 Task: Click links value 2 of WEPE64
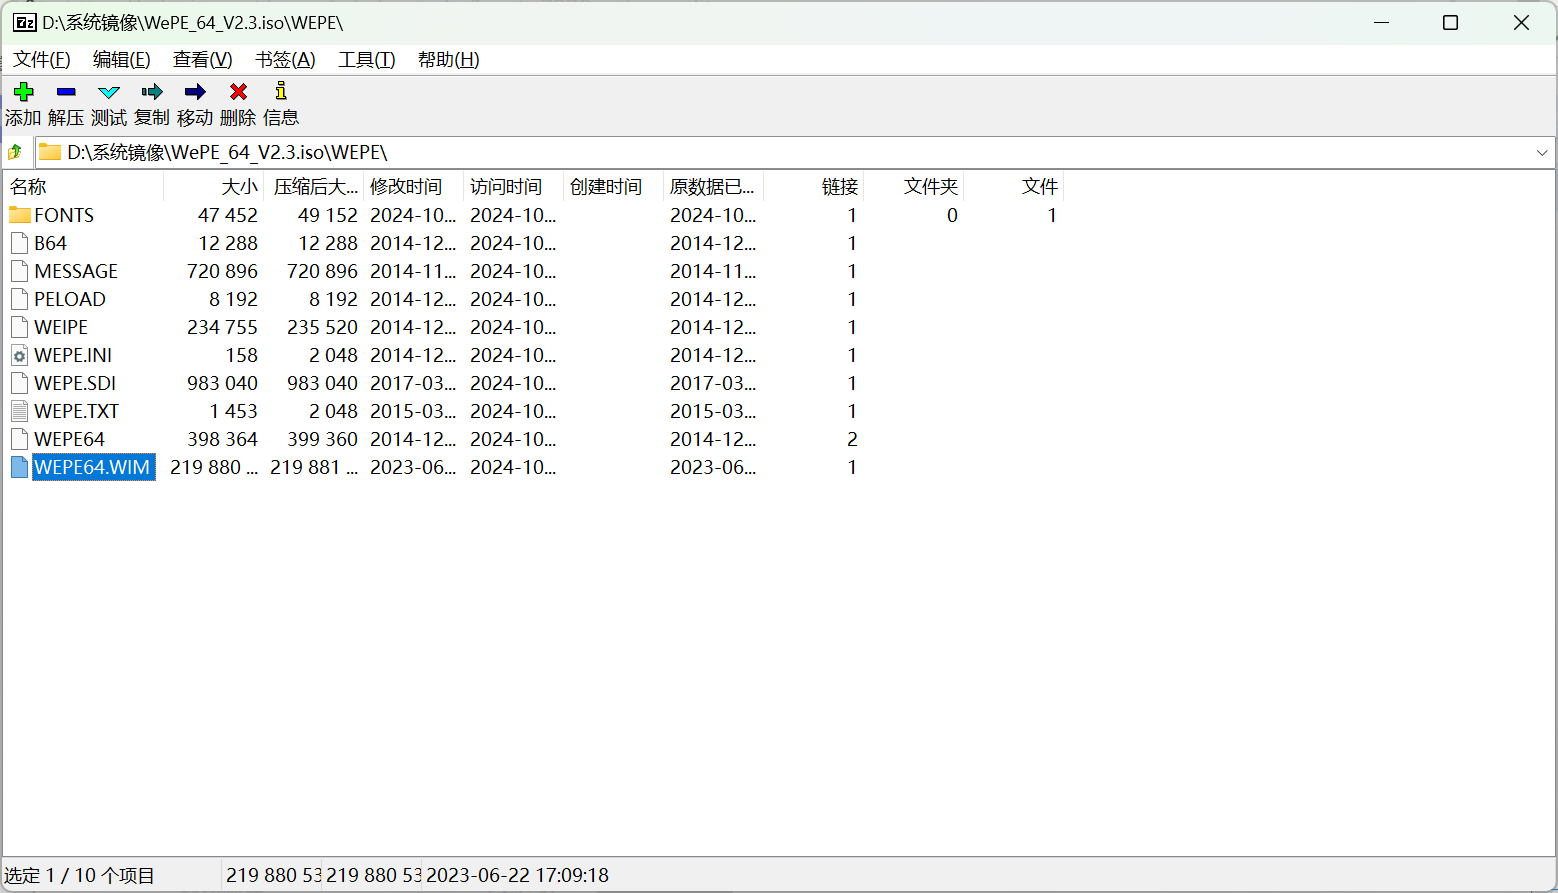pyautogui.click(x=852, y=439)
